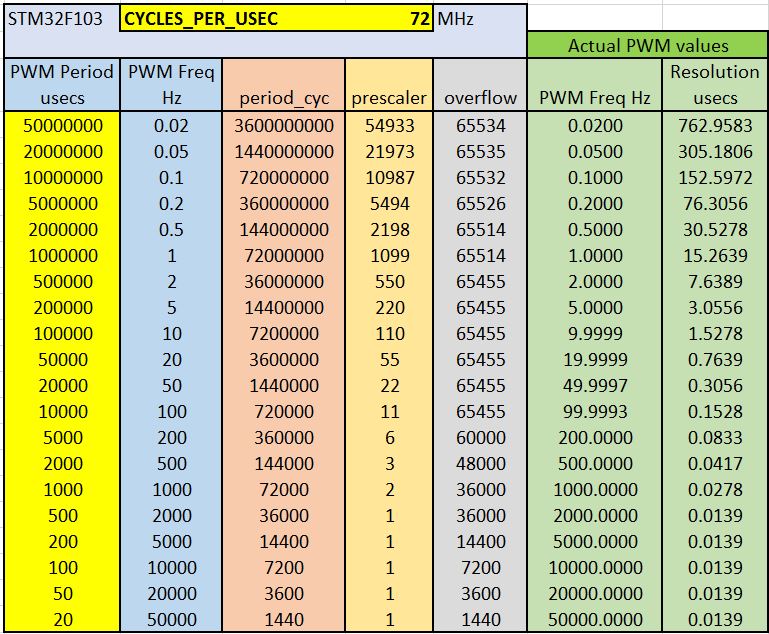Select the 50000000 PWM period cell
Image resolution: width=769 pixels, height=634 pixels.
62,125
